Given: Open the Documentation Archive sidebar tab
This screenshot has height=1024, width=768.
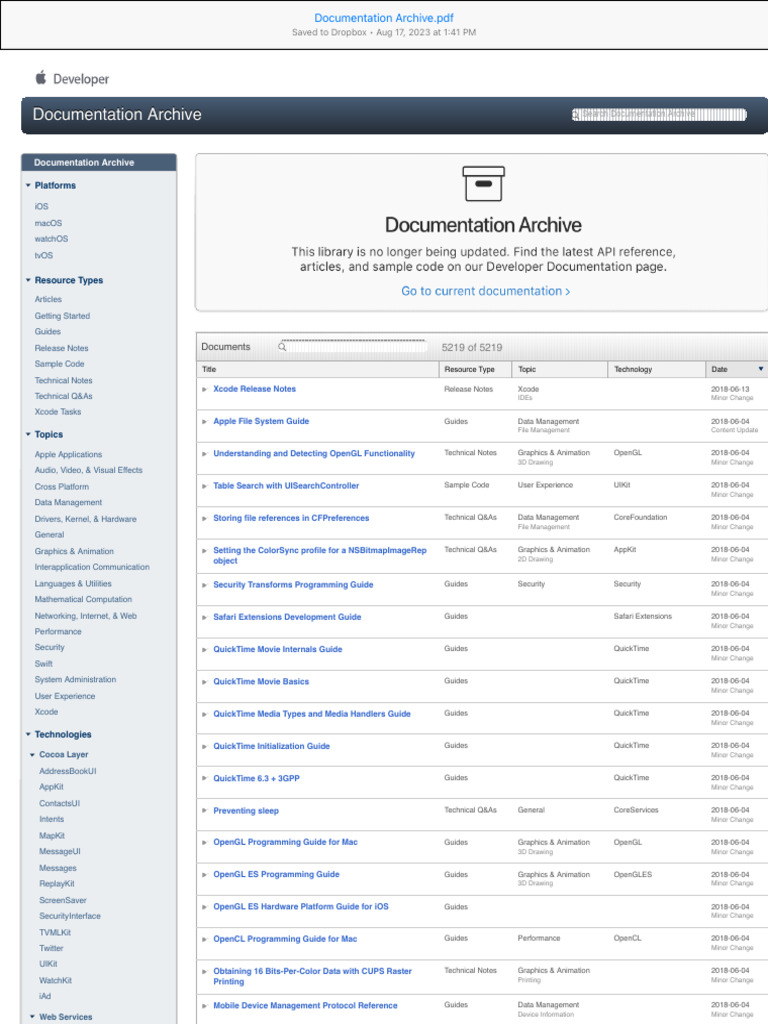Looking at the screenshot, I should 99,162.
